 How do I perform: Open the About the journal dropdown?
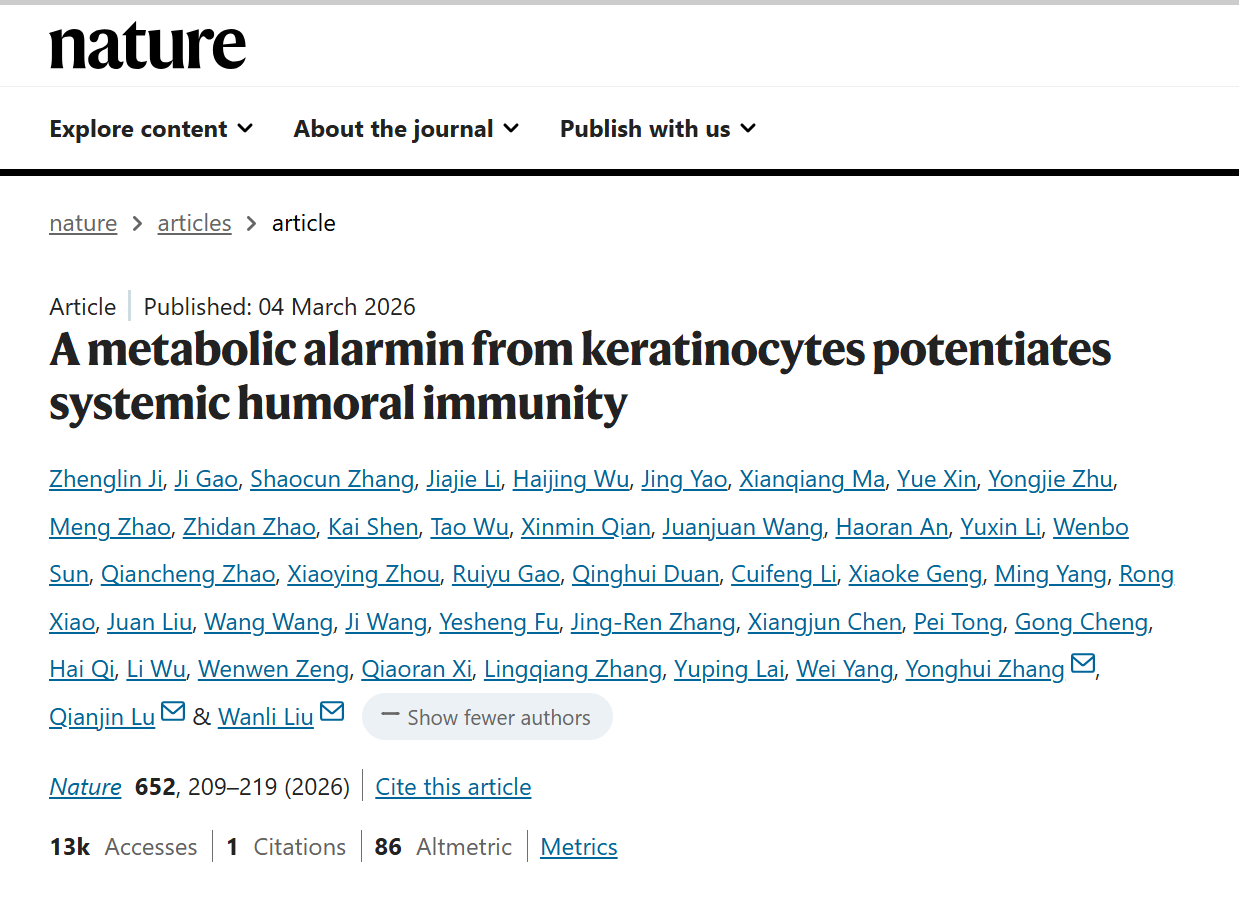406,129
